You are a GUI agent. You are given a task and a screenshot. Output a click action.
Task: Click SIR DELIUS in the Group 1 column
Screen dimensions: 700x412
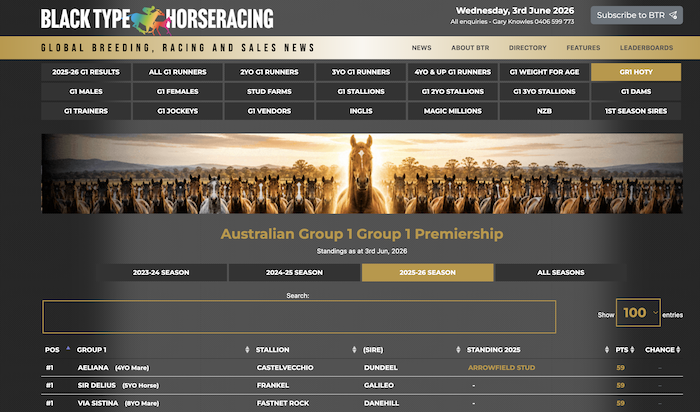click(x=96, y=385)
